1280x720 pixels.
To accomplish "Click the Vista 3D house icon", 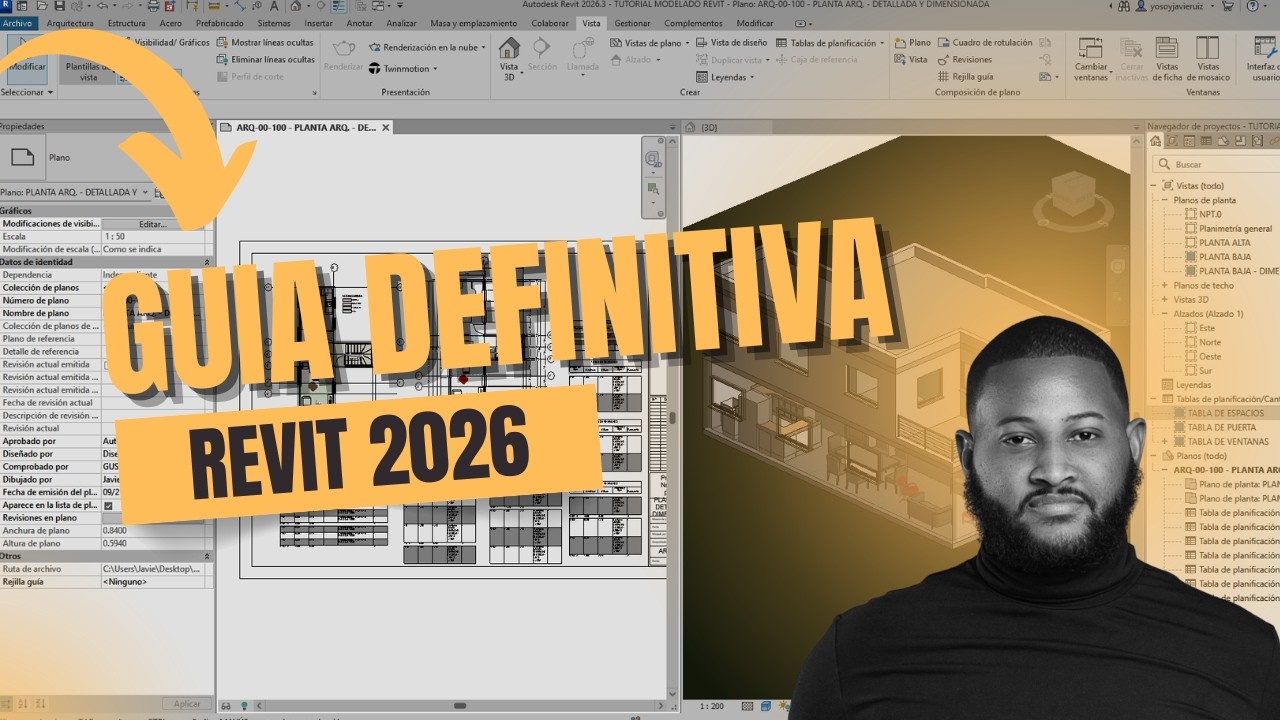I will 509,58.
